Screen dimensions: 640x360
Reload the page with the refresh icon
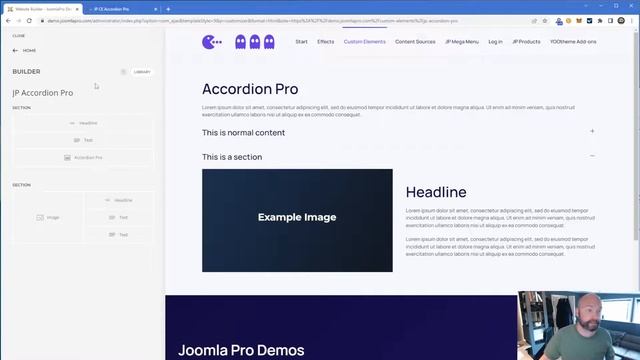pyautogui.click(x=29, y=21)
